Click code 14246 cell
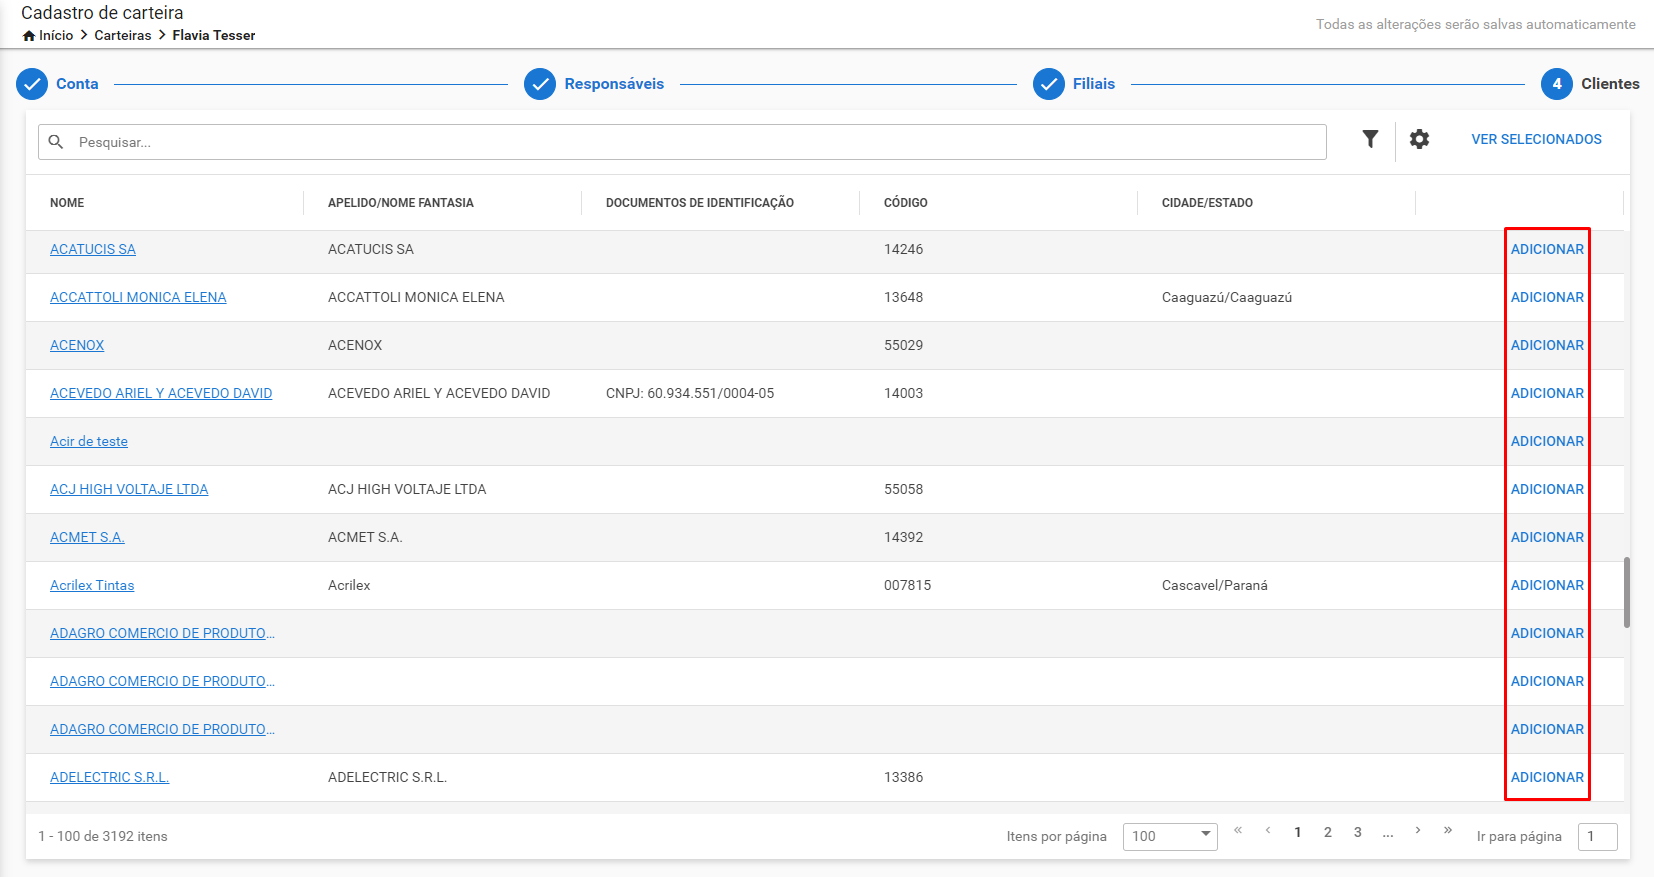1654x877 pixels. click(903, 249)
